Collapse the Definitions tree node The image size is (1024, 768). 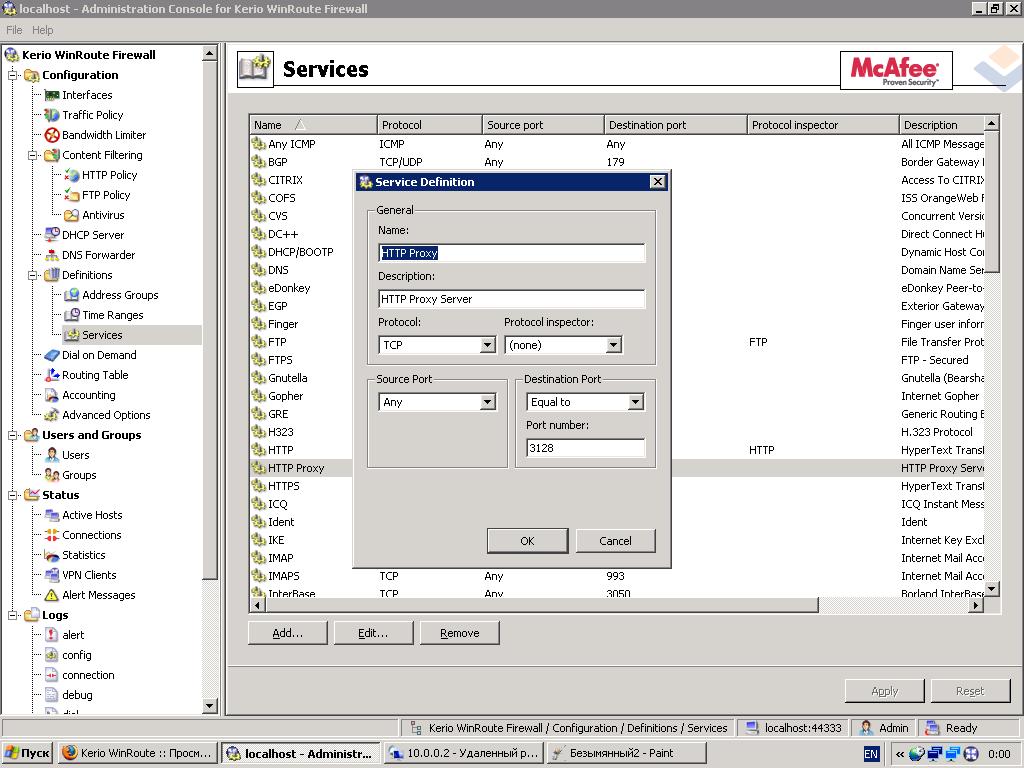(32, 276)
